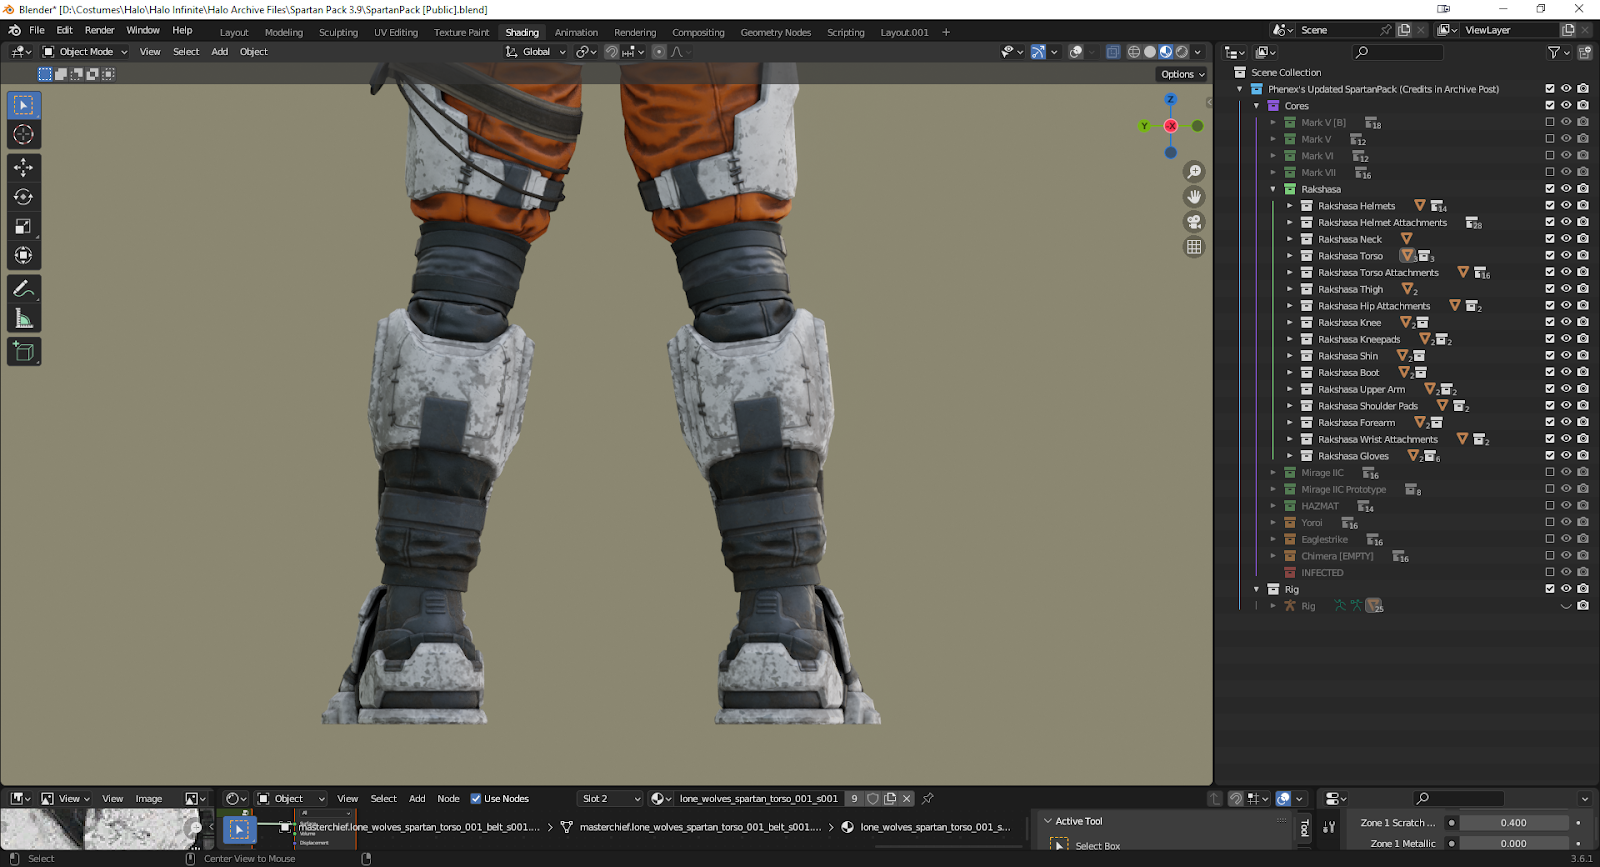
Task: Switch to the UV Editing workspace tab
Action: click(x=396, y=32)
